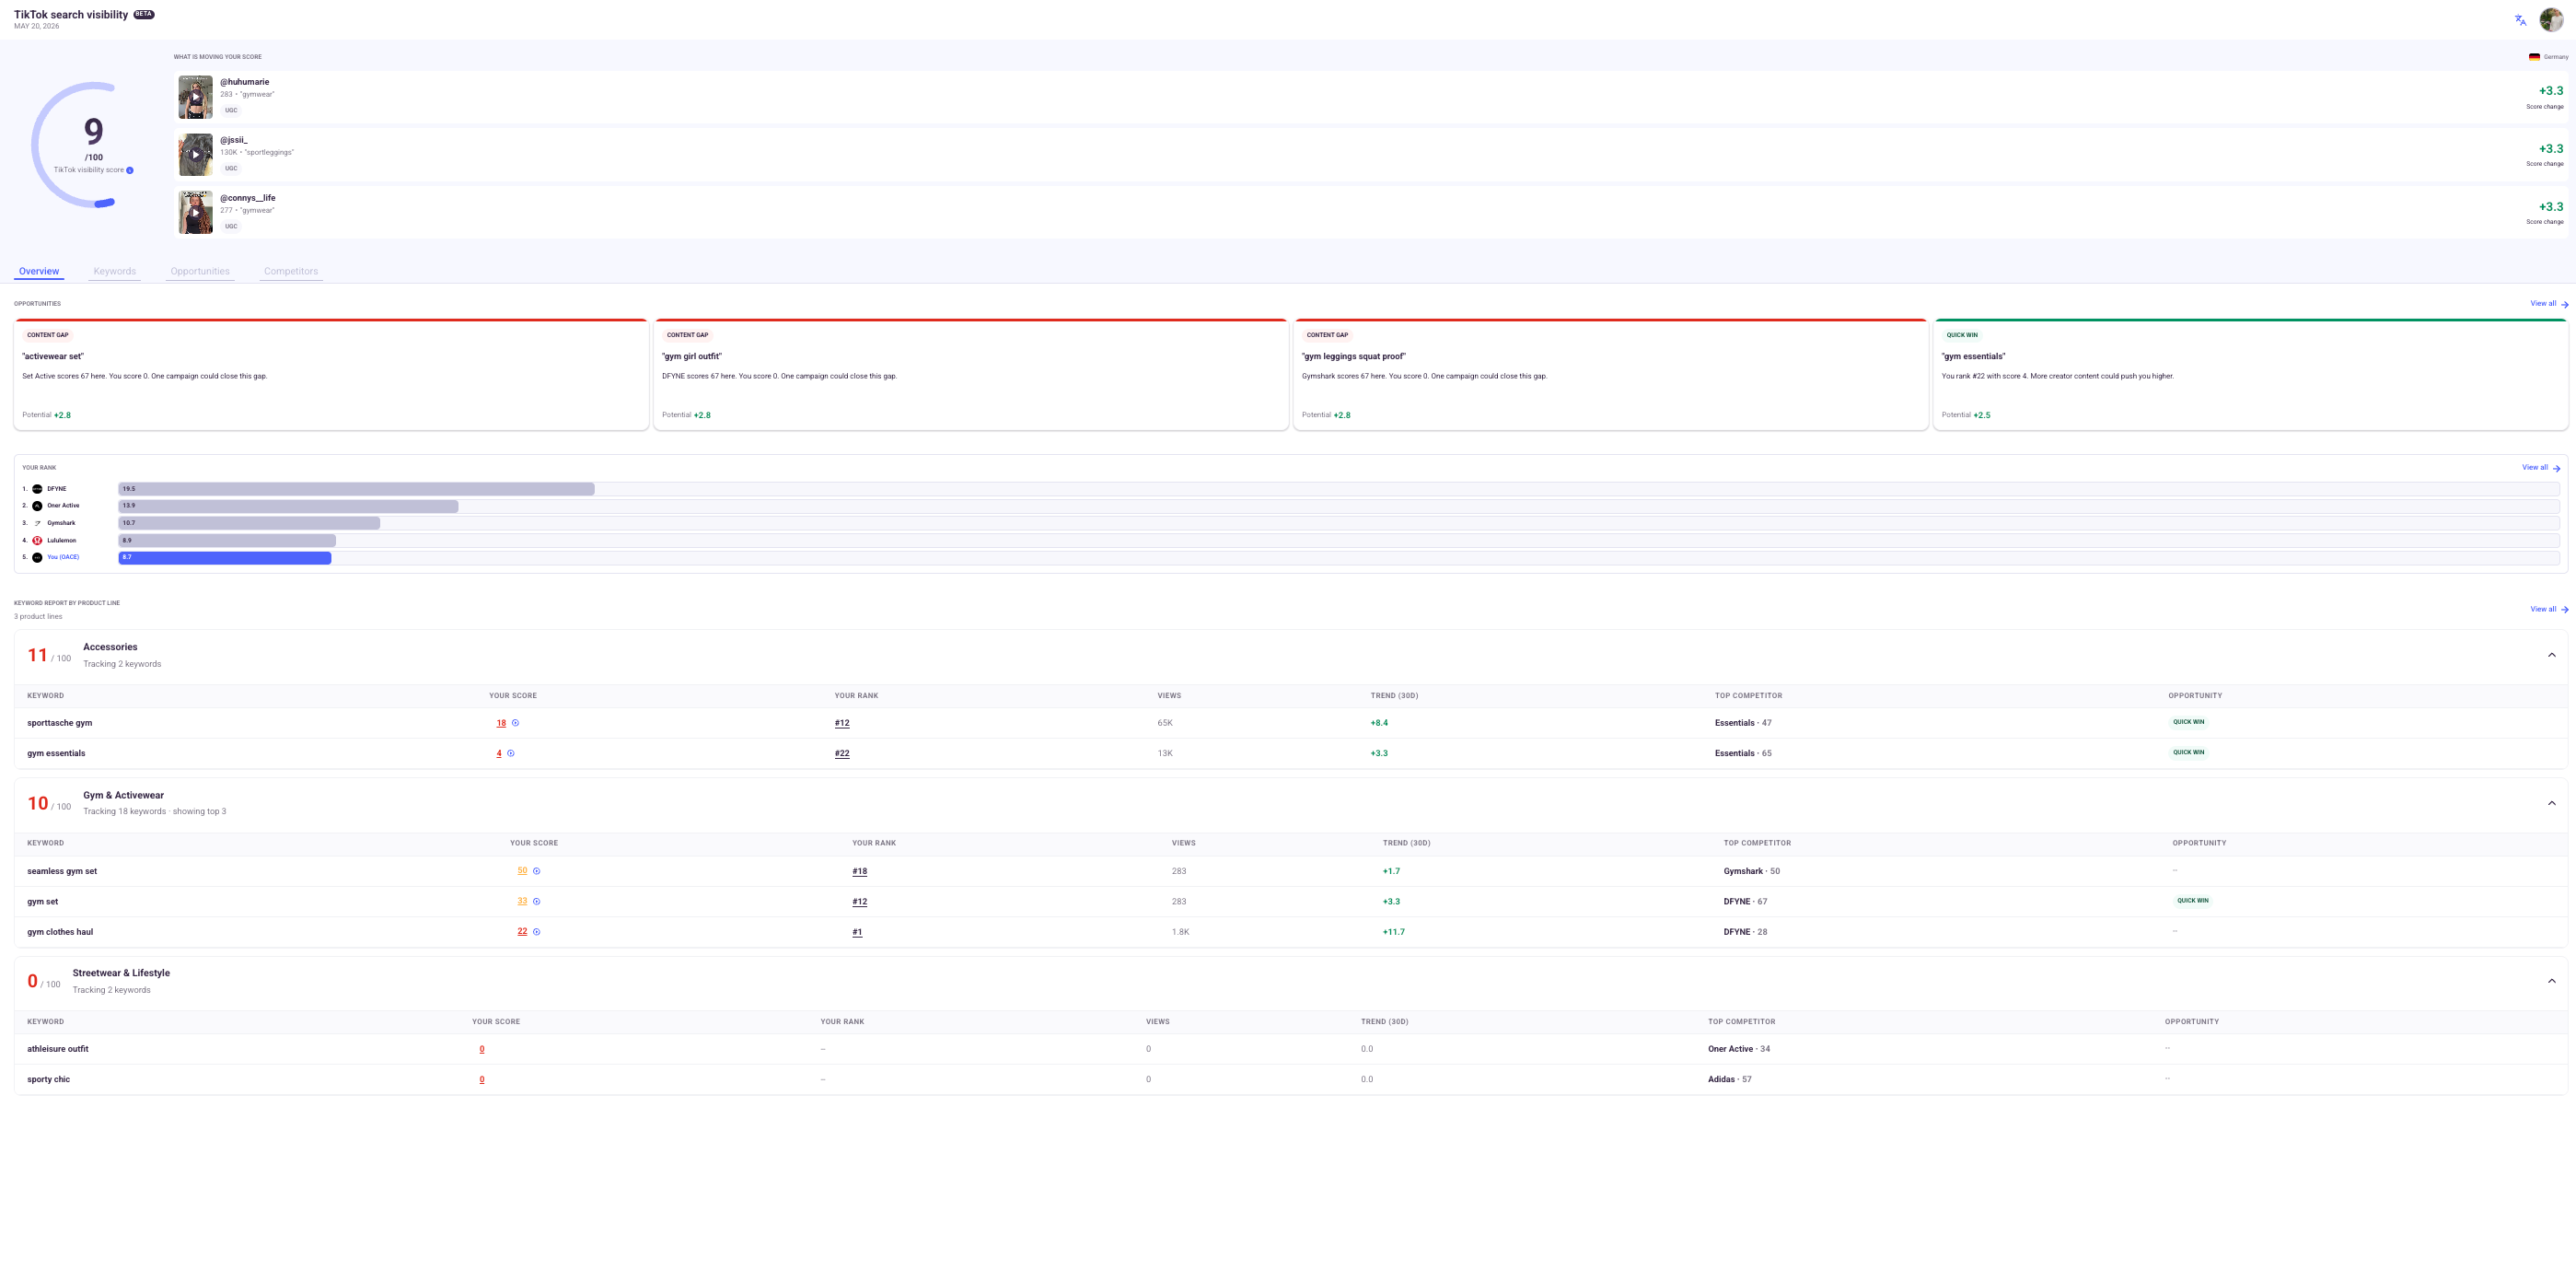The image size is (2576, 1282).
Task: Click the Oner Active brand logo icon
Action: 37,506
